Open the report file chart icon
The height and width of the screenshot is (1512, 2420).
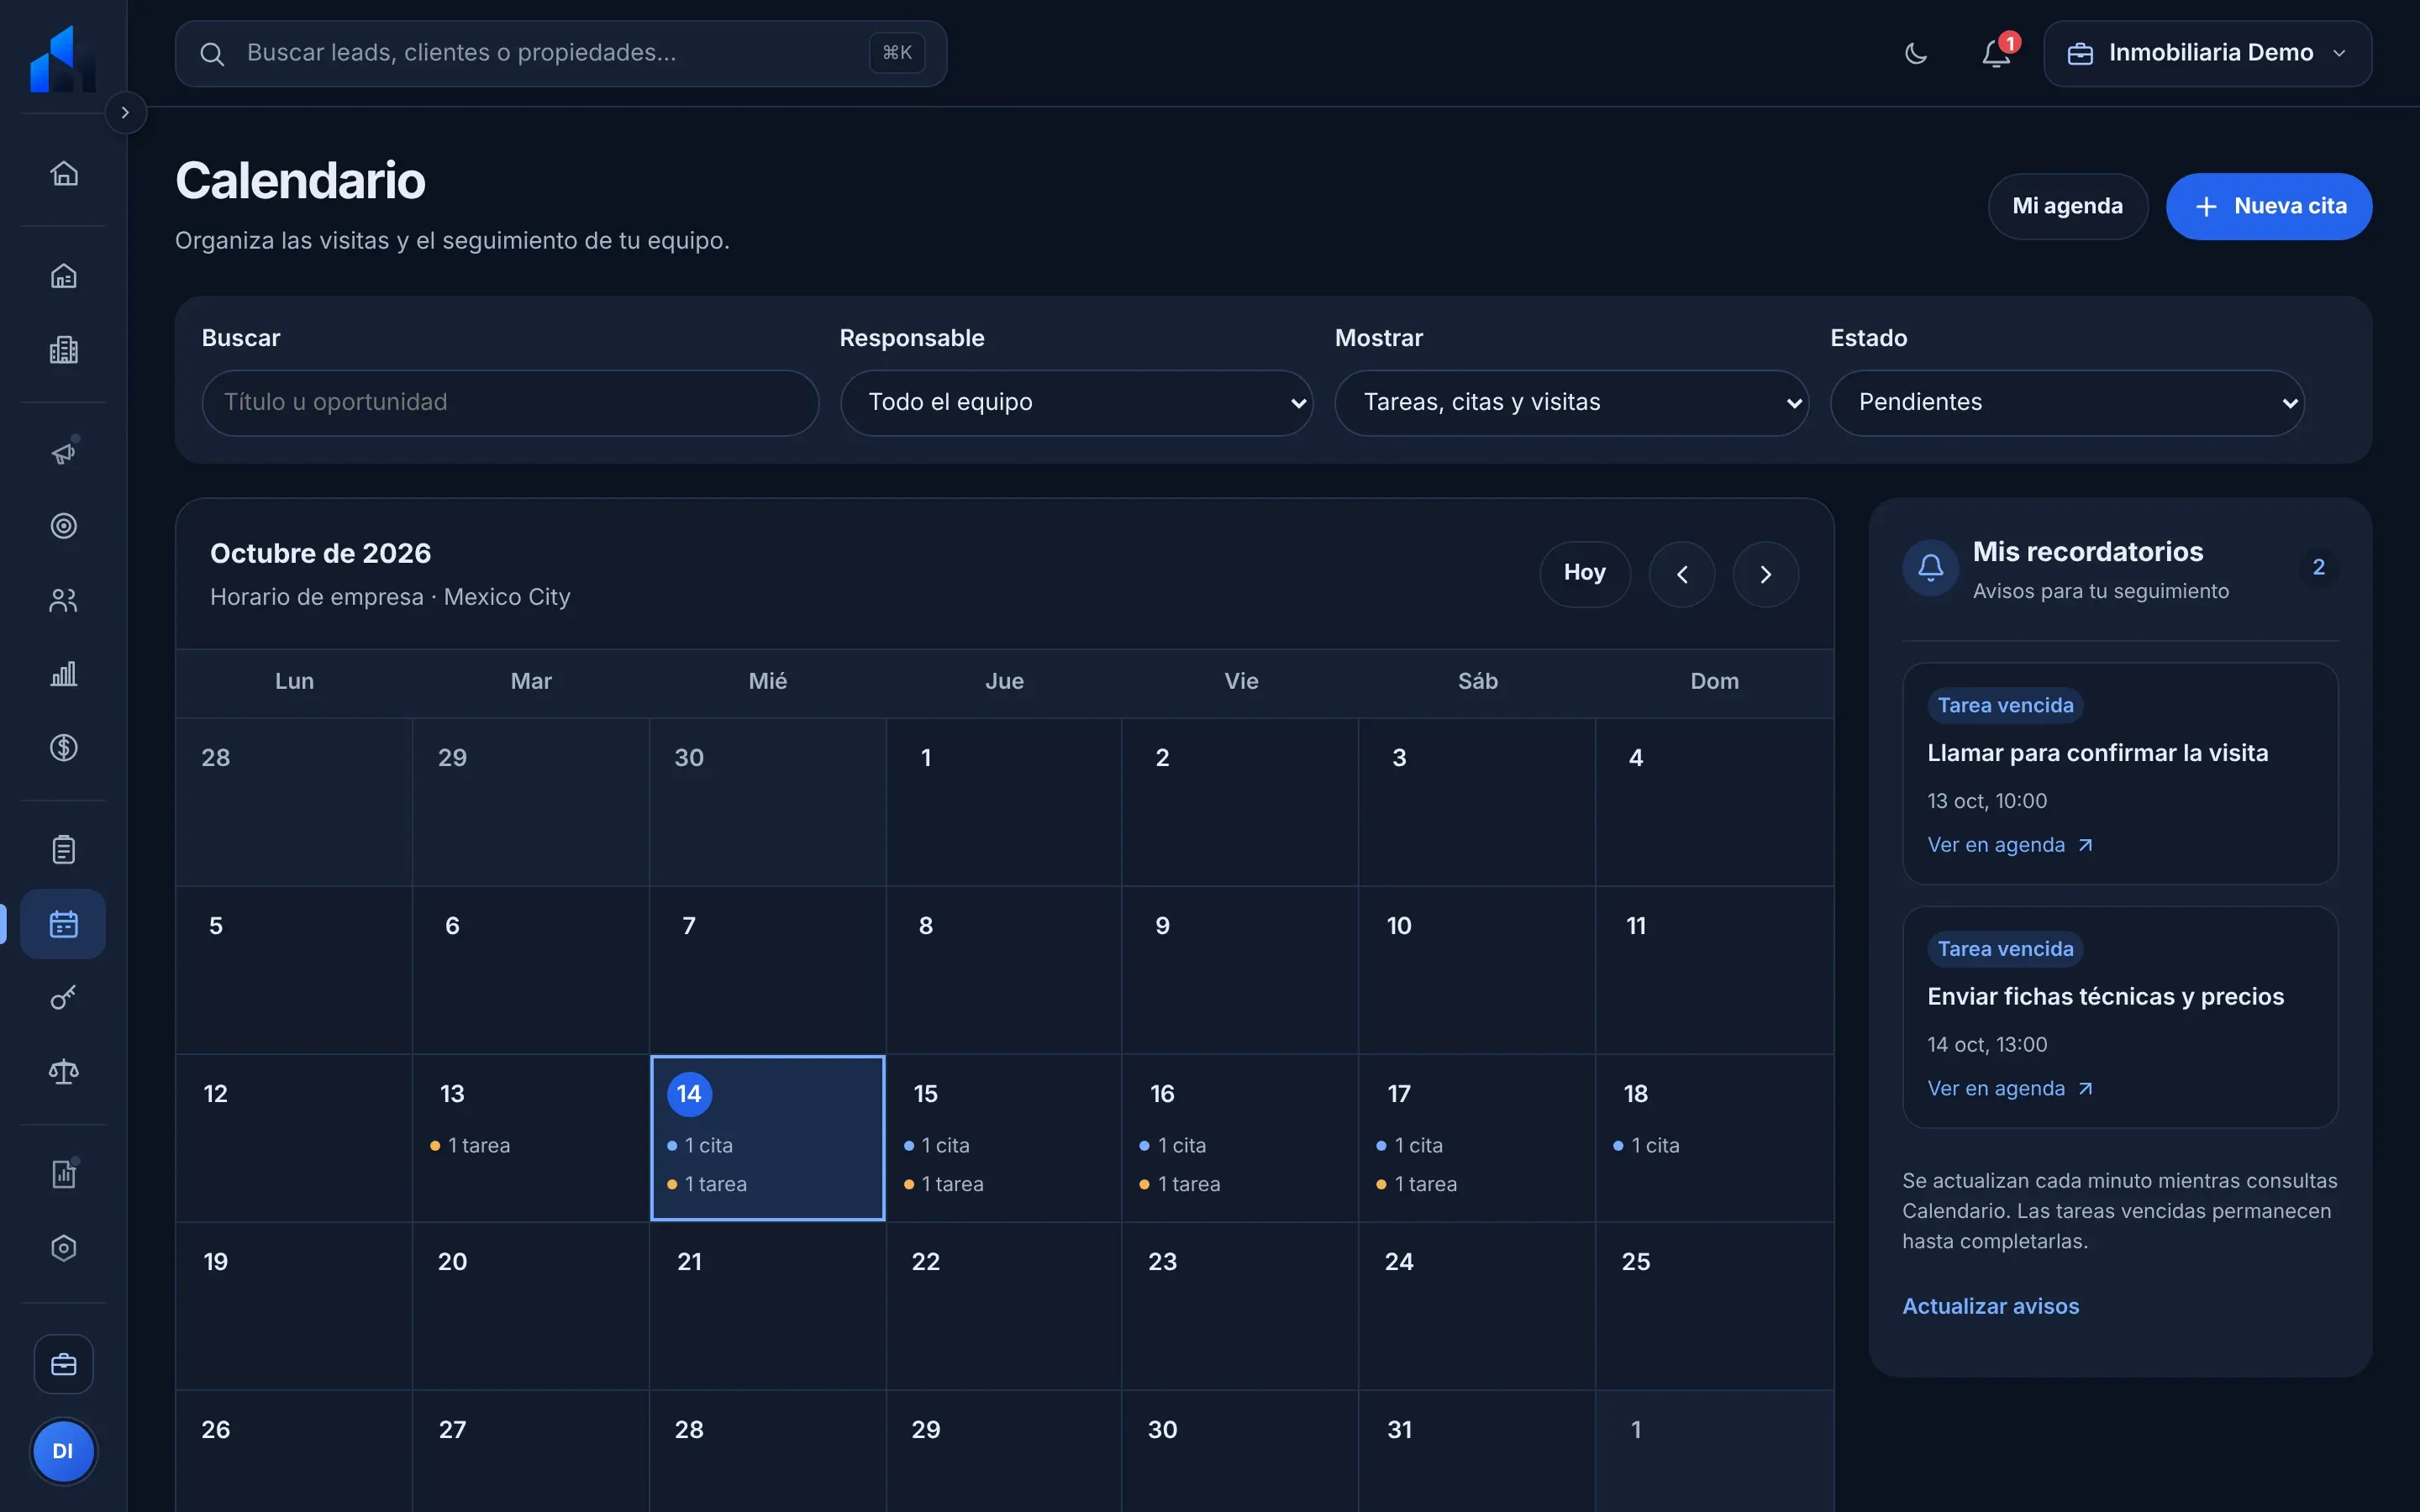click(64, 1174)
